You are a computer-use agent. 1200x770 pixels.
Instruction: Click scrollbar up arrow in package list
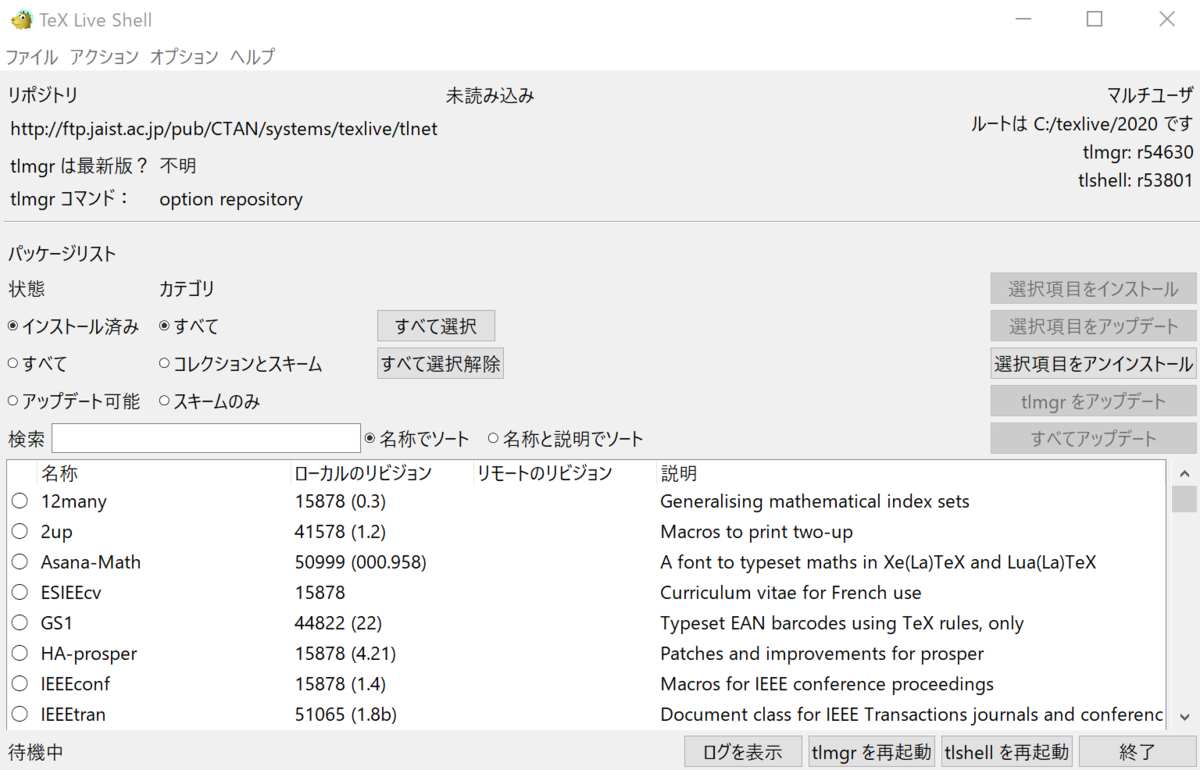[1184, 474]
